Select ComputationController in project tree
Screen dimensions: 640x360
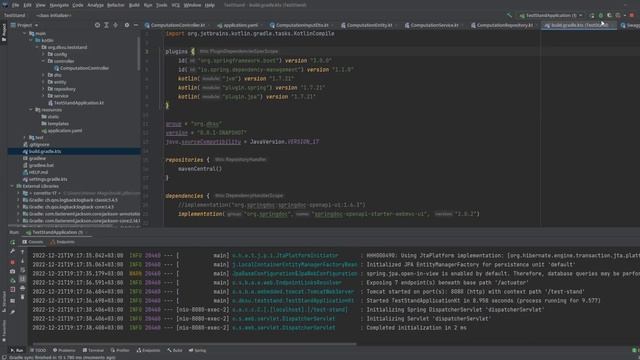81,68
